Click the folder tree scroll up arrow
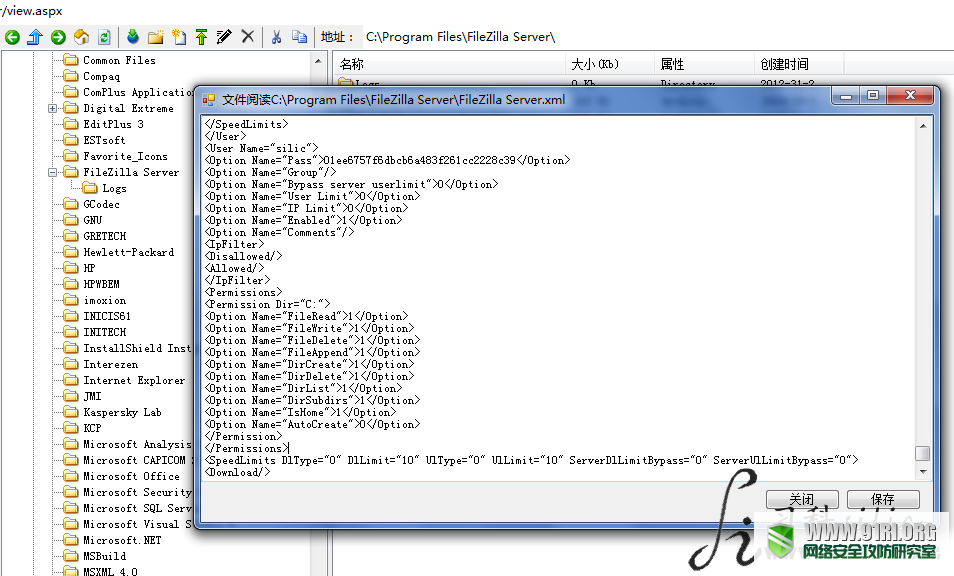954x576 pixels. 318,61
